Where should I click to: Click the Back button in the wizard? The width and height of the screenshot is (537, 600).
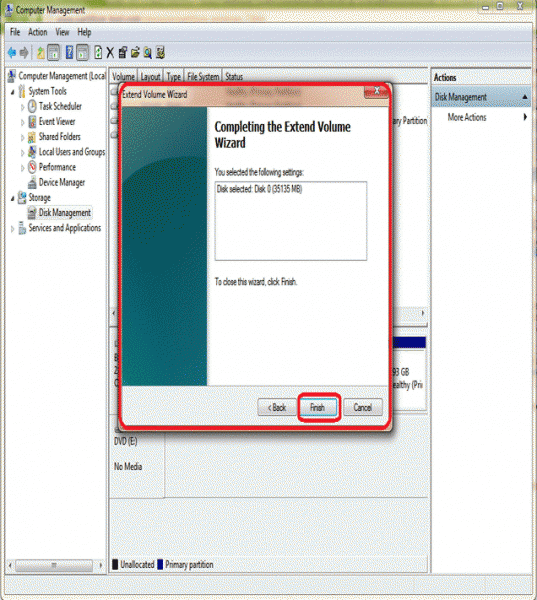coord(277,408)
